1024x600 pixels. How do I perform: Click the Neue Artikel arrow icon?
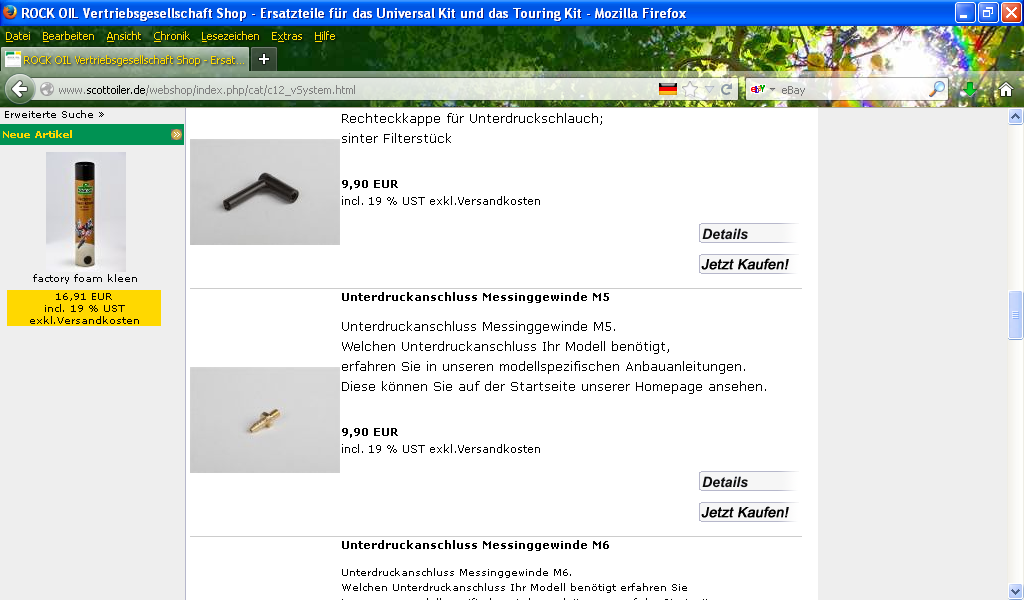pyautogui.click(x=176, y=134)
